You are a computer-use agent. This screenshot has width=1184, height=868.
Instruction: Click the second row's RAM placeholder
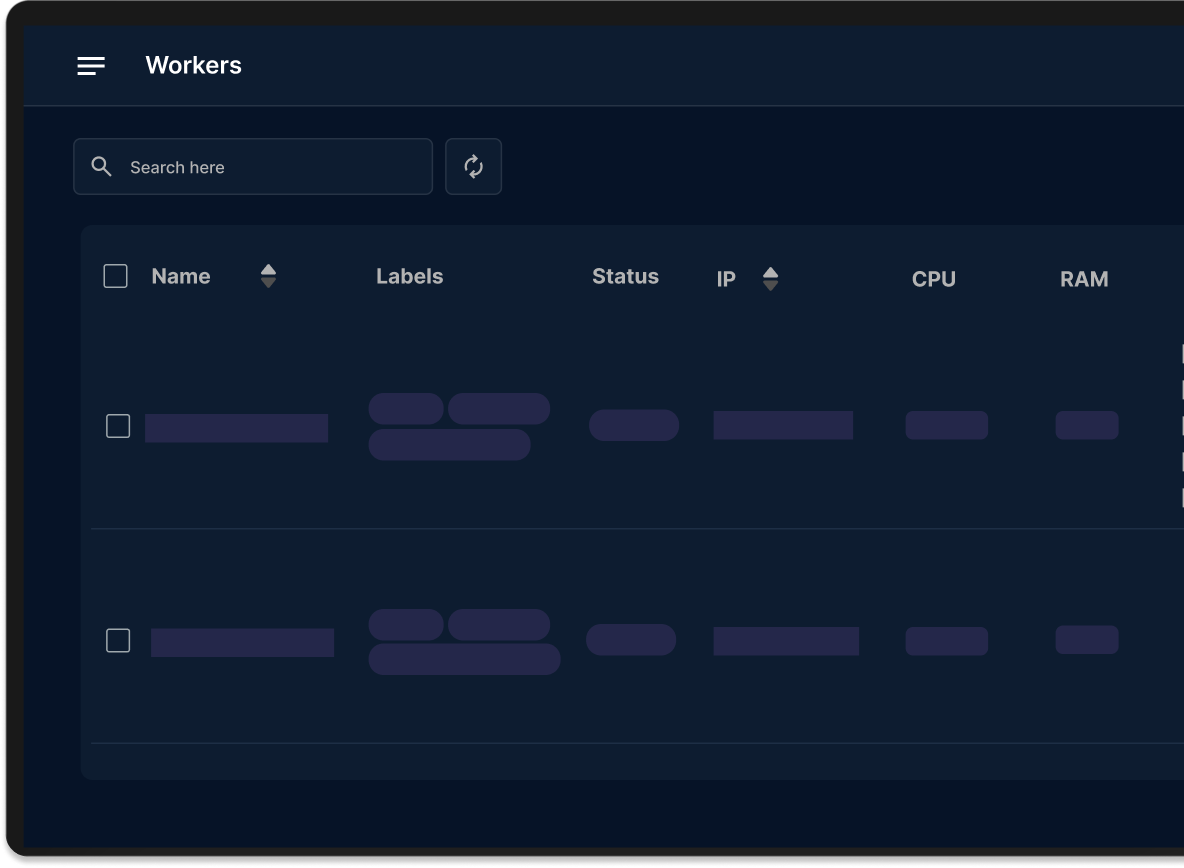(x=1086, y=640)
